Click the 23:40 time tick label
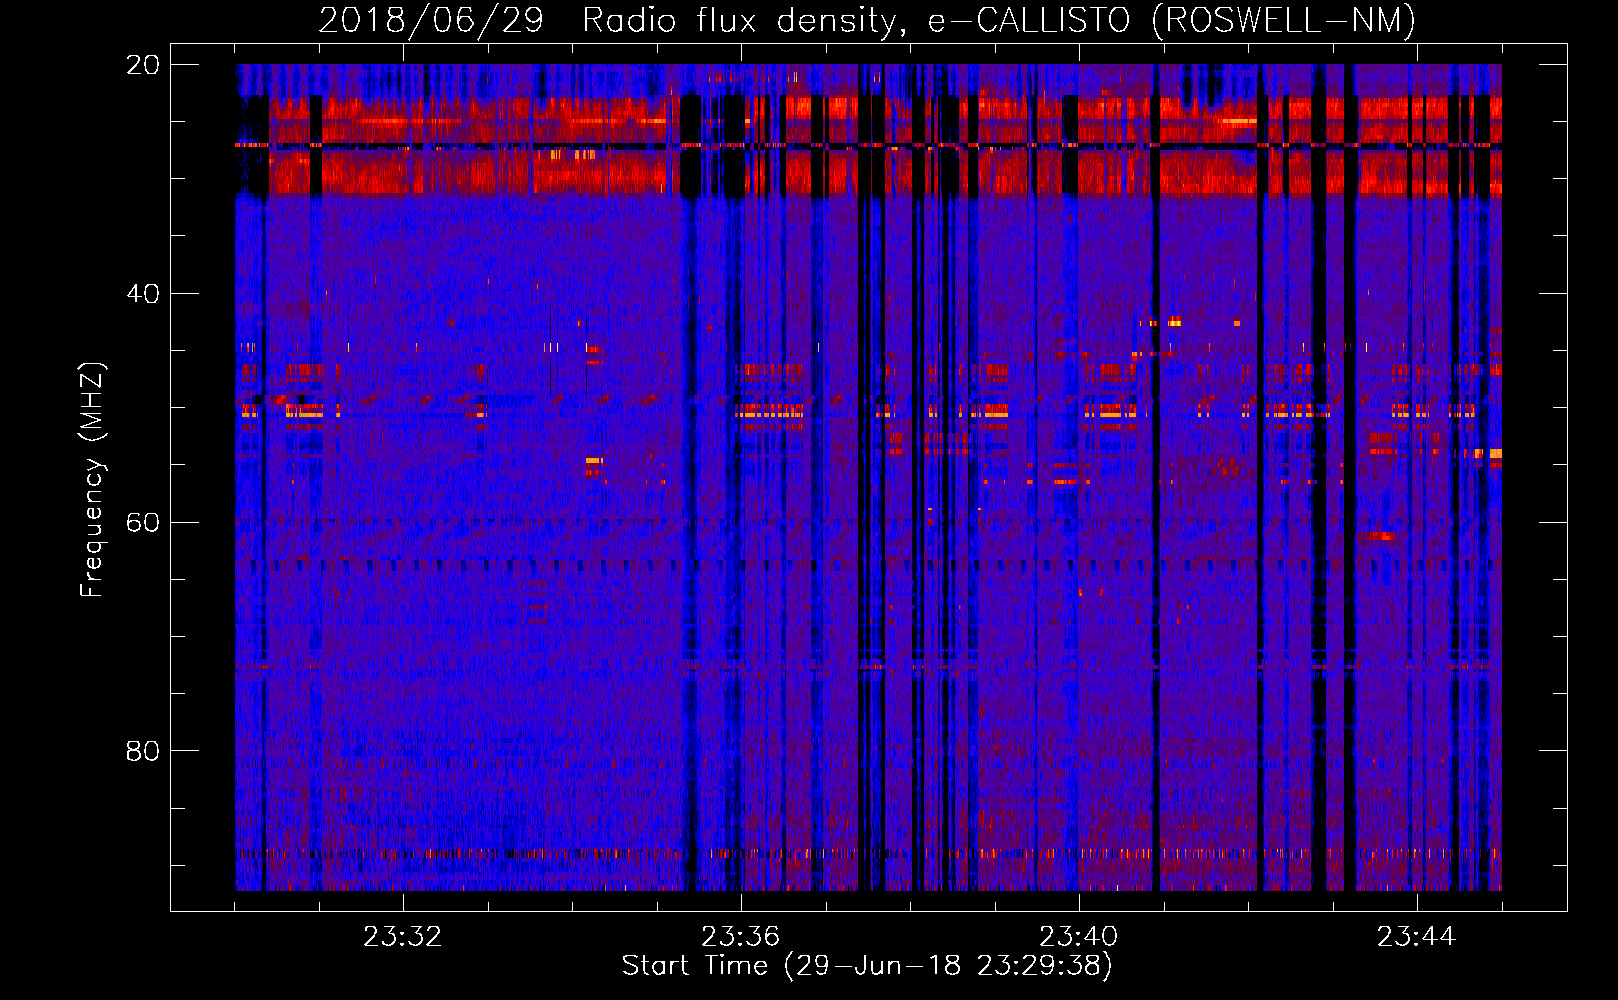This screenshot has height=1000, width=1618. pyautogui.click(x=1078, y=937)
